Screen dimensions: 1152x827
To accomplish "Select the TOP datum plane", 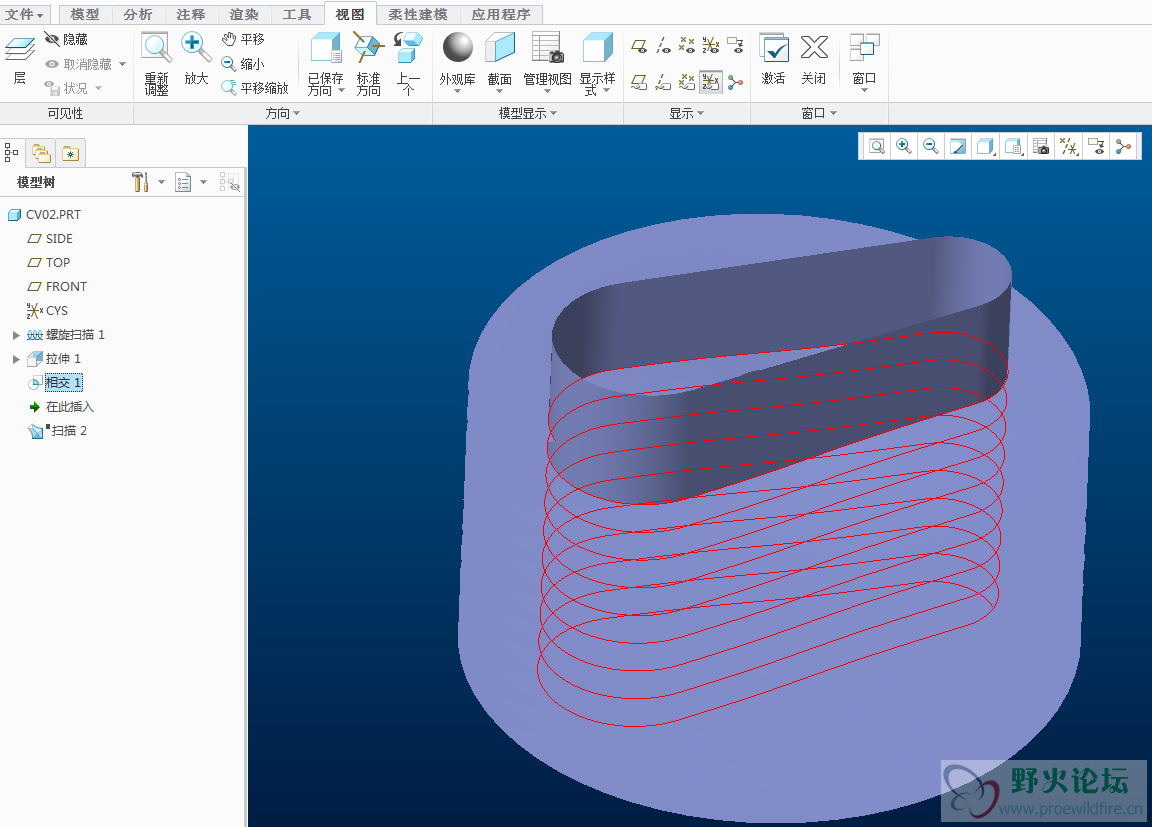I will coord(48,262).
